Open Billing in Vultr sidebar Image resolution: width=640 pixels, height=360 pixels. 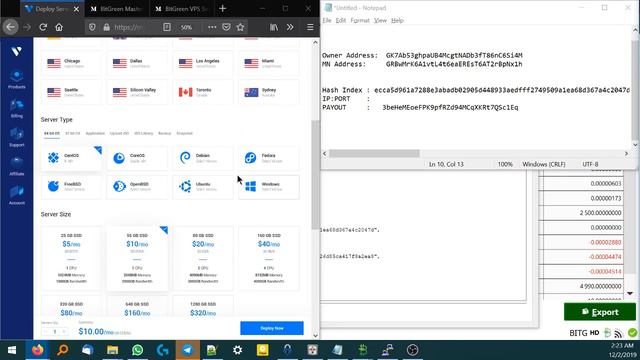[x=17, y=109]
